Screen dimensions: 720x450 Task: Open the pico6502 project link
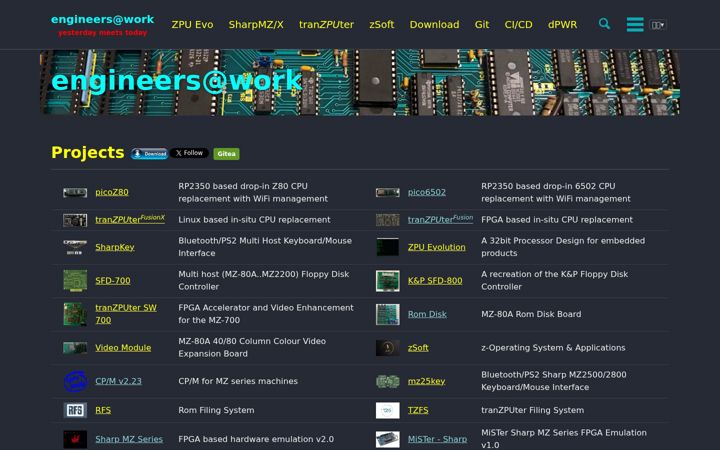[x=427, y=192]
